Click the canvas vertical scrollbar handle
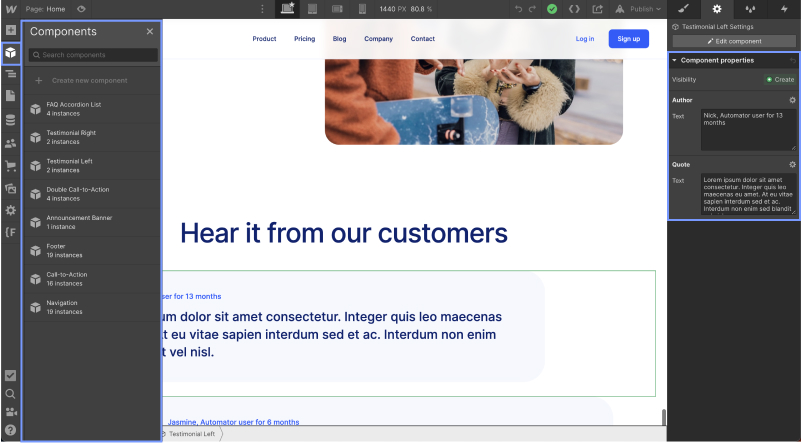This screenshot has width=801, height=443. (x=664, y=417)
